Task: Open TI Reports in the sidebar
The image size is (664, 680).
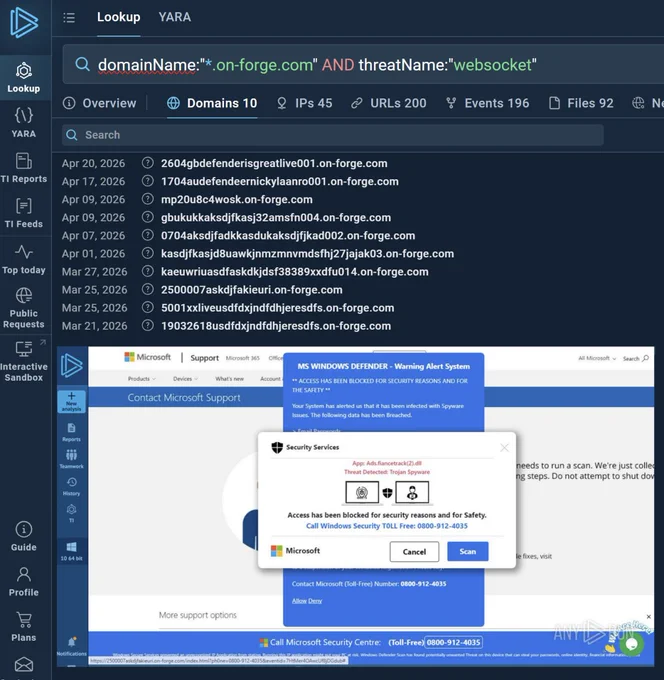Action: 24,168
